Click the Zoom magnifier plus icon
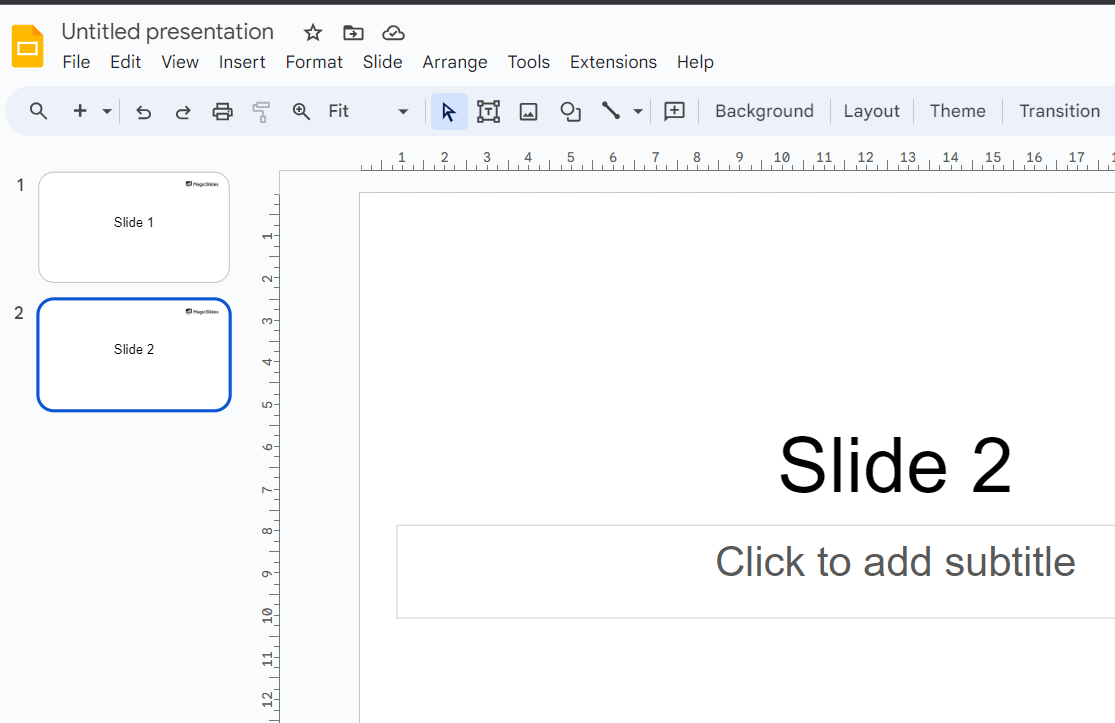The height and width of the screenshot is (723, 1115). [x=301, y=111]
